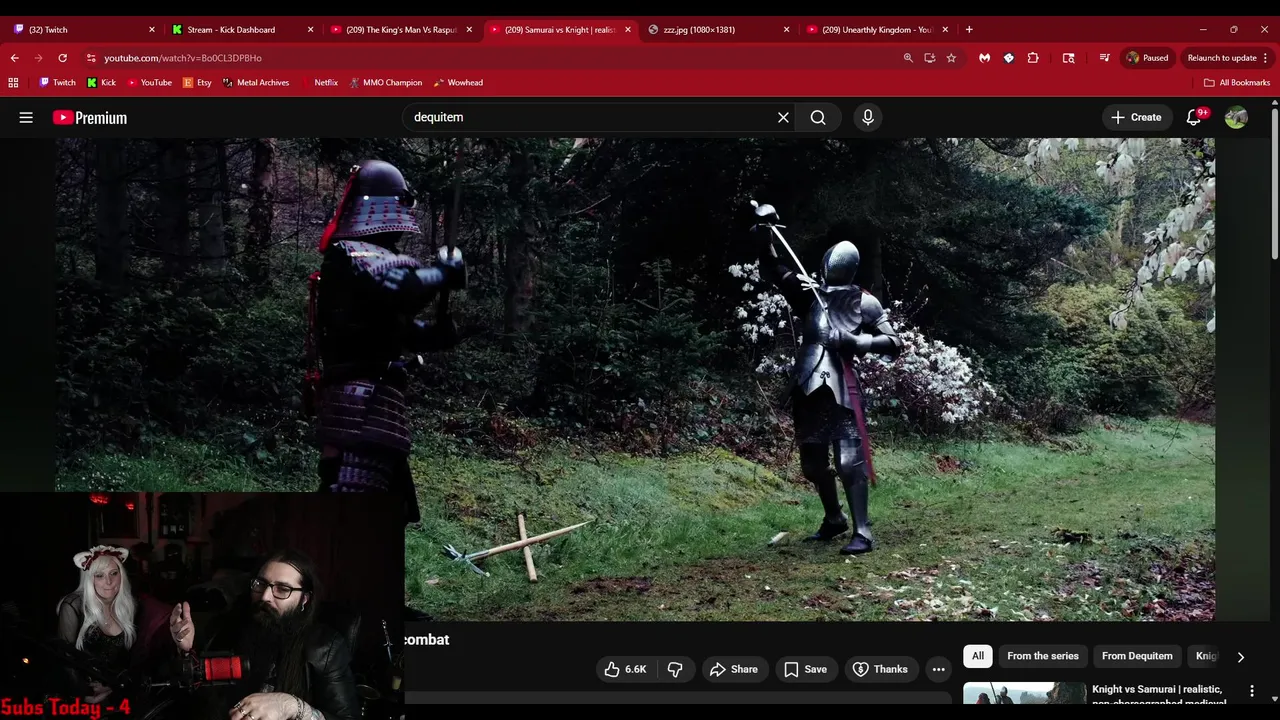Dislike this video

pos(675,669)
